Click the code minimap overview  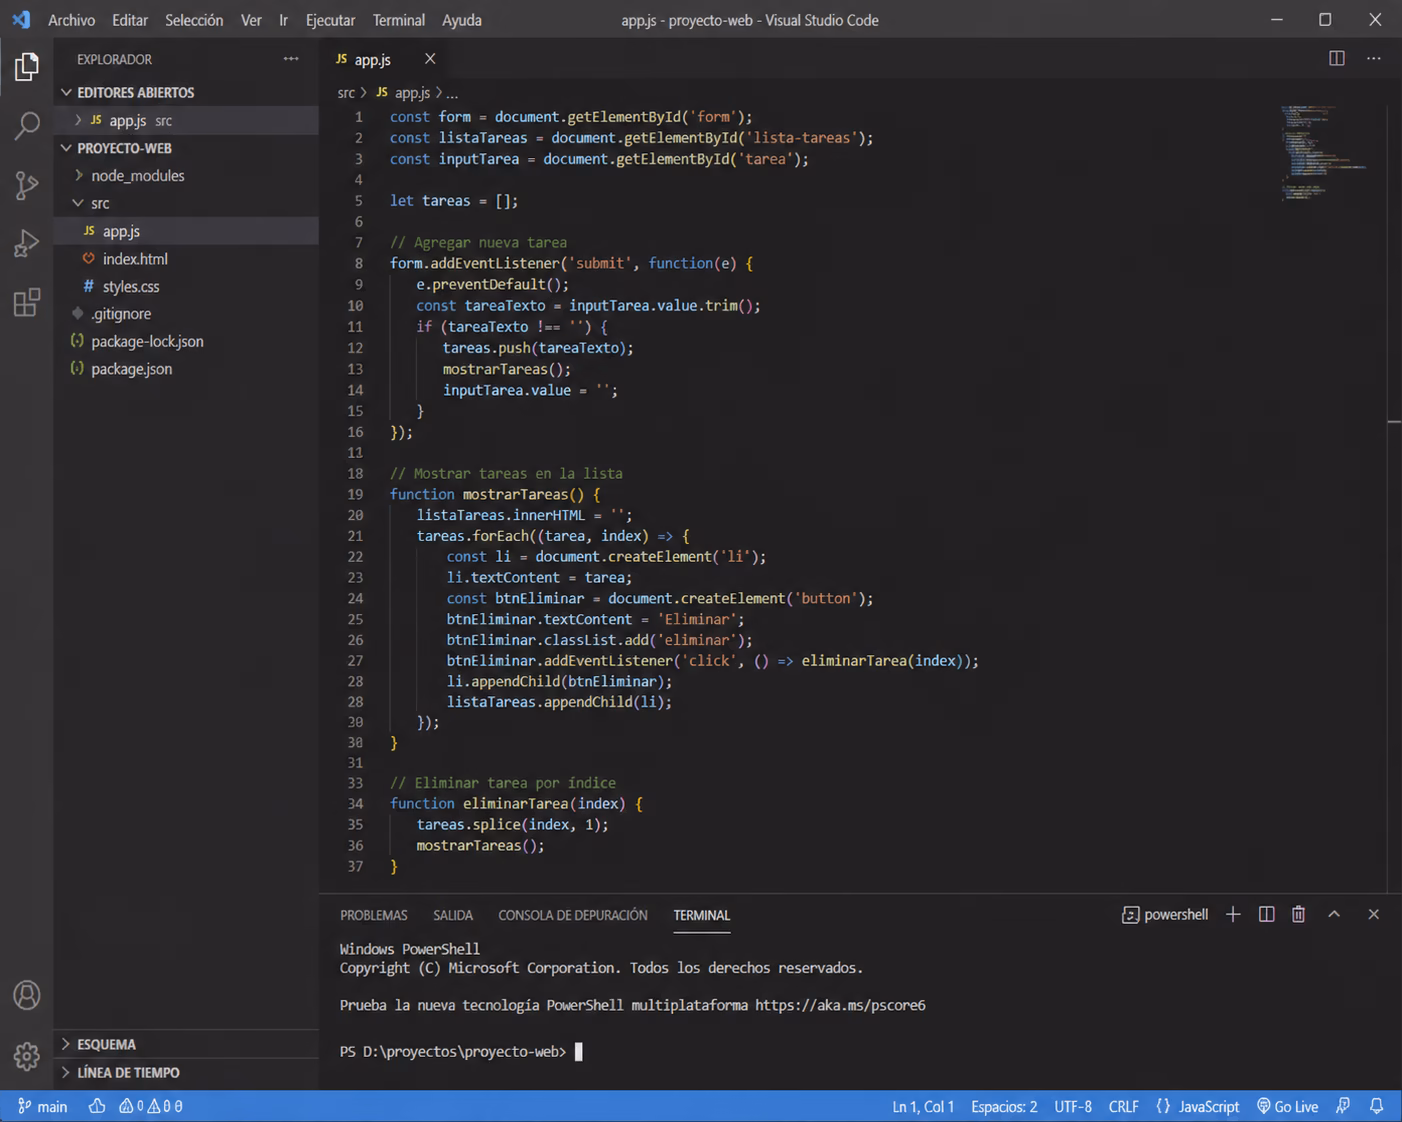[1323, 152]
